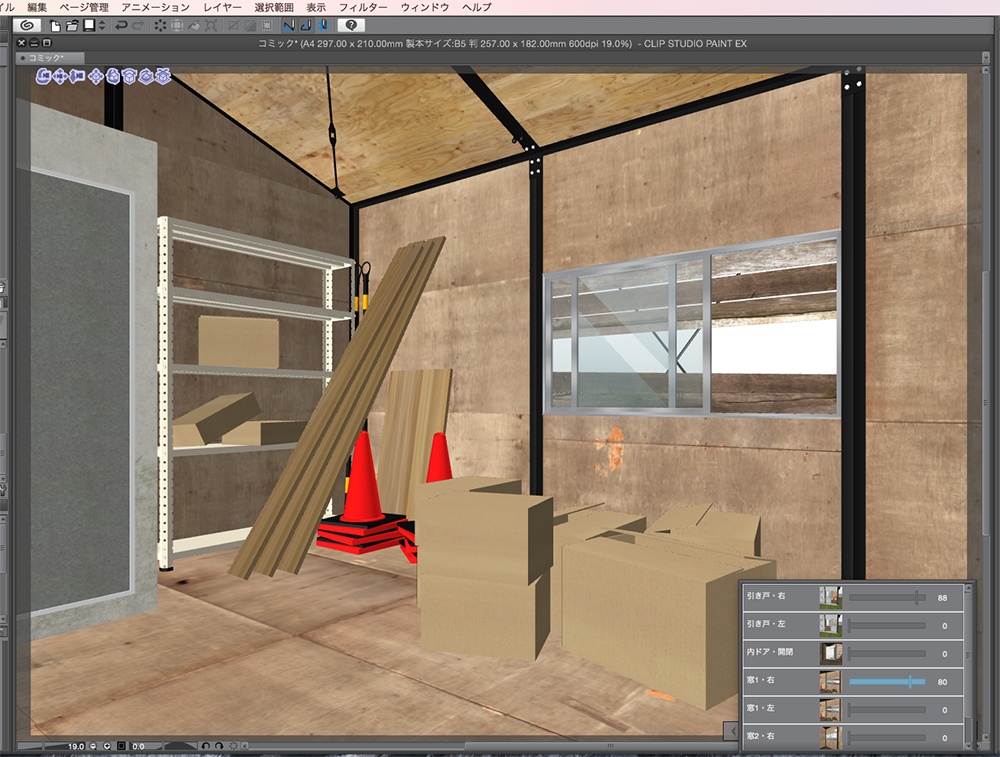Click the 内ドア・開閉 slider track
Image resolution: width=1000 pixels, height=757 pixels.
[x=887, y=654]
